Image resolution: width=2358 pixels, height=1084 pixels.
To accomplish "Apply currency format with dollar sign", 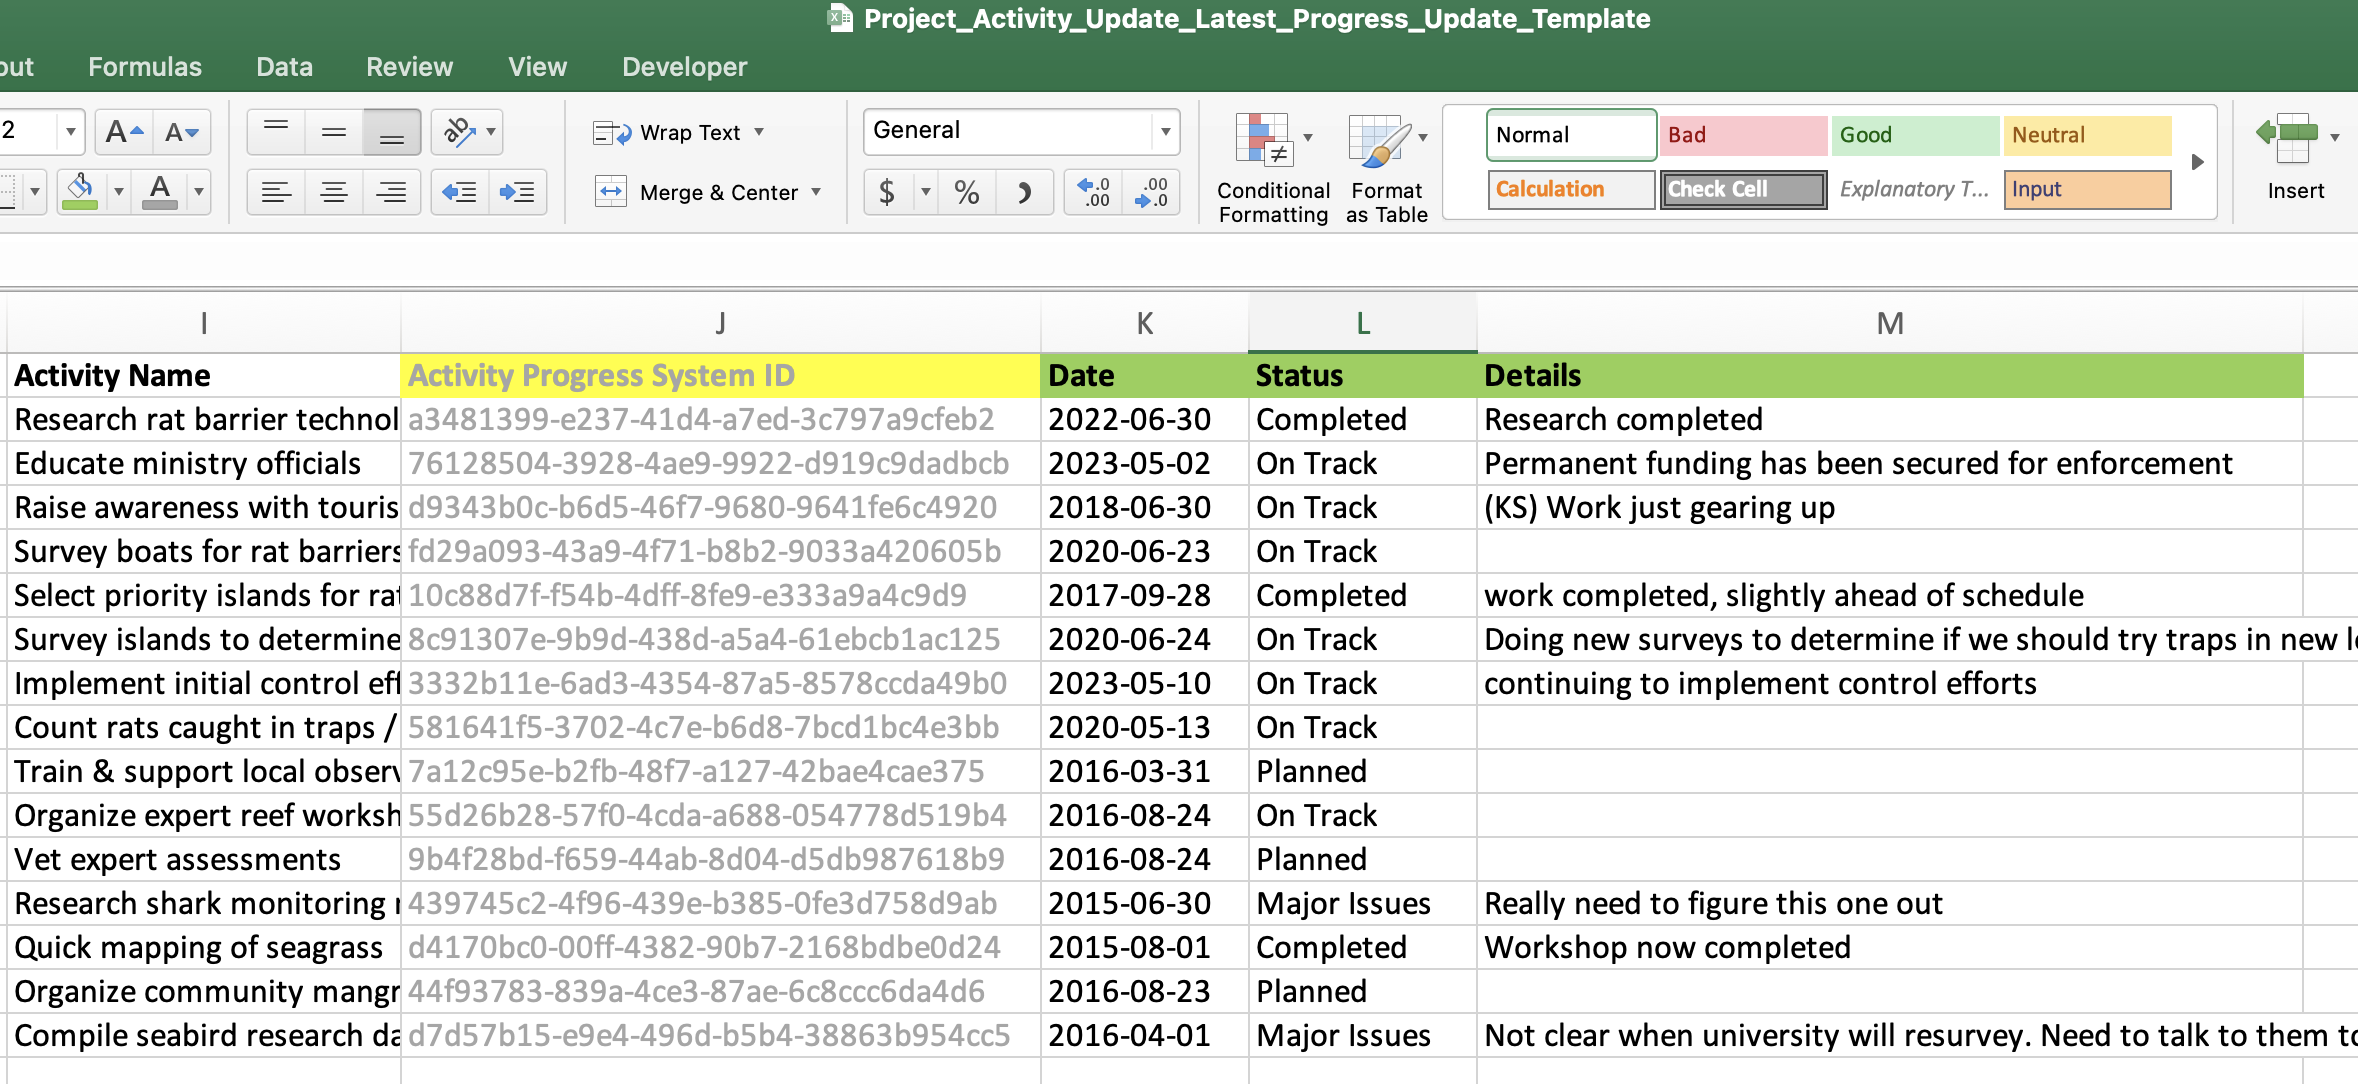I will pos(887,192).
